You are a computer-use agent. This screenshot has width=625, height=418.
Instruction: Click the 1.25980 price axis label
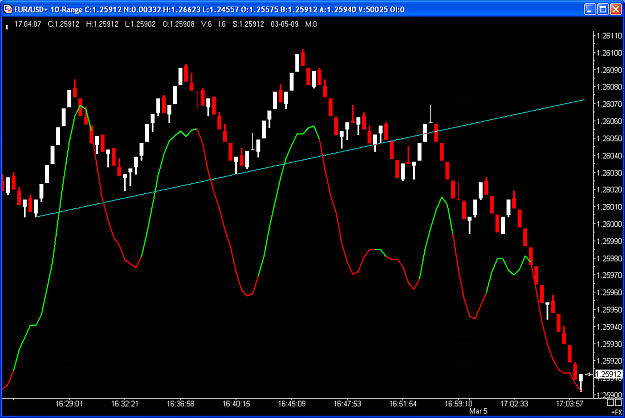point(608,258)
